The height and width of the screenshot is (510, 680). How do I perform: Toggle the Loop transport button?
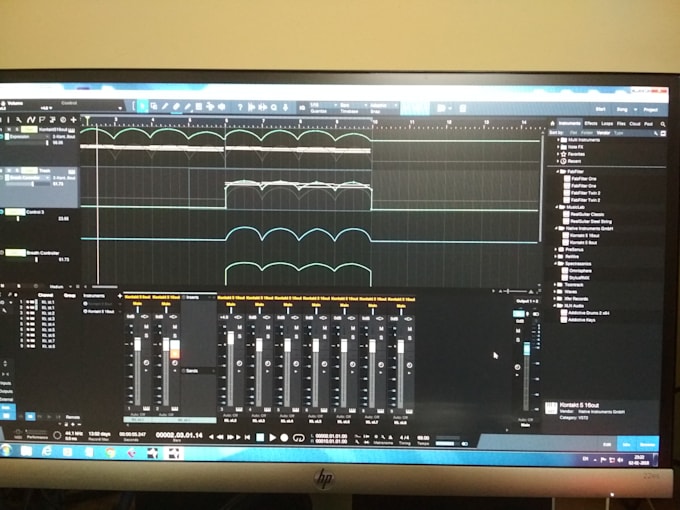tap(298, 438)
